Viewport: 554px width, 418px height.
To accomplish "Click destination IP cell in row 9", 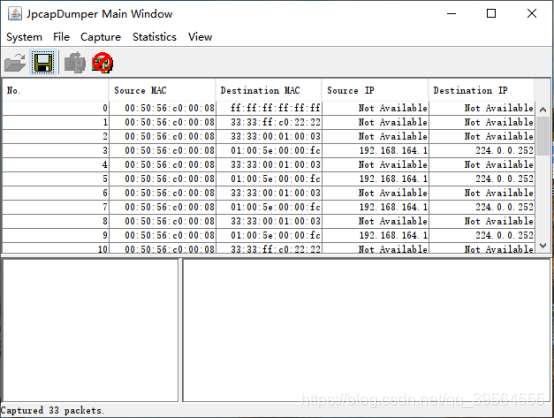I will (482, 235).
